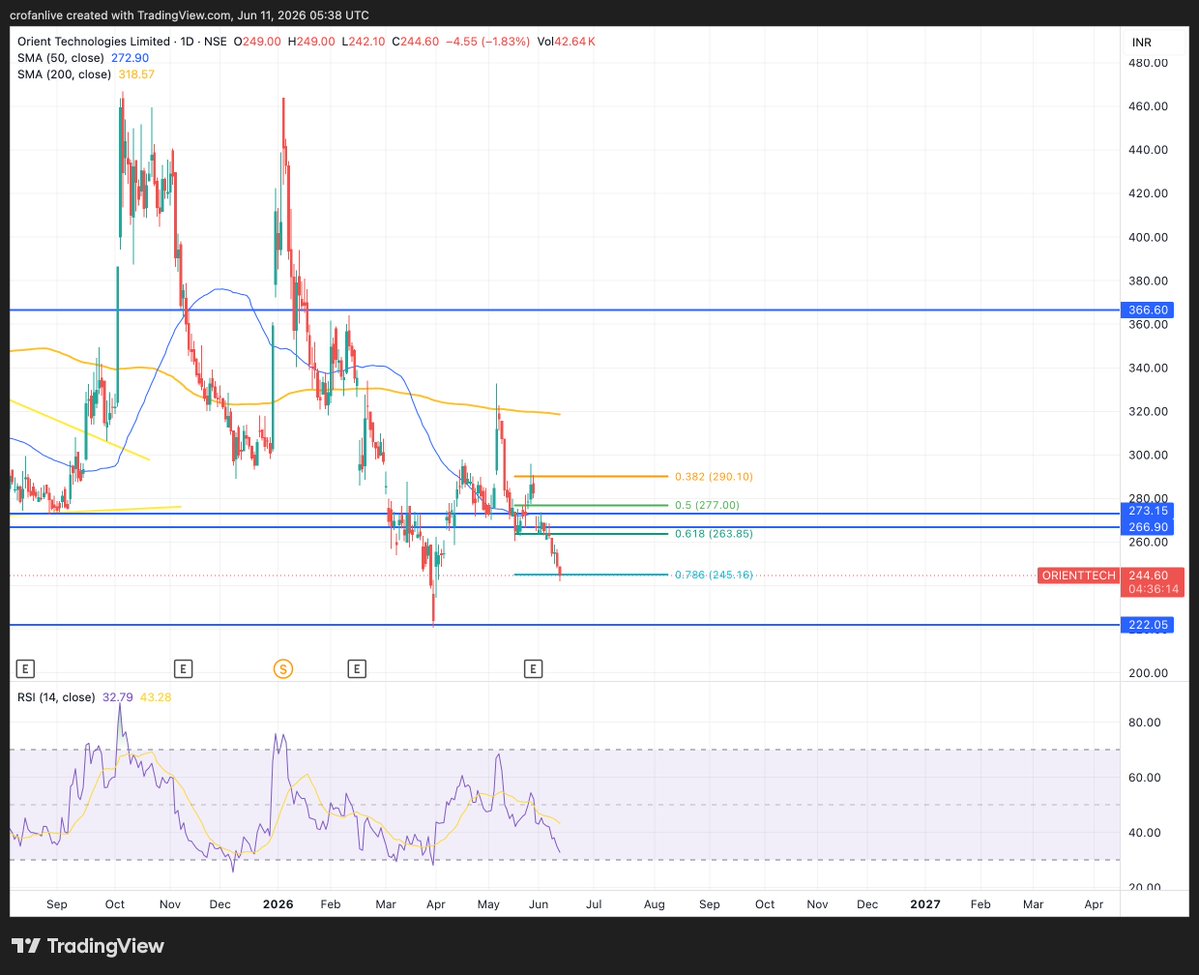Click the SMA 50 value 272.90
Screen dimensions: 1199x975
pyautogui.click(x=130, y=58)
